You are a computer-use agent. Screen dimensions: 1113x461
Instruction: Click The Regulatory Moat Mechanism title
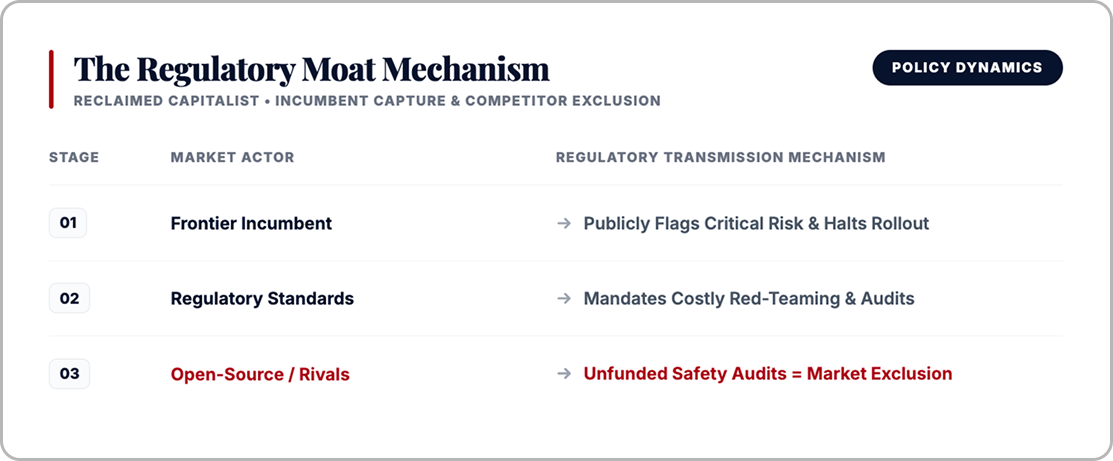312,70
